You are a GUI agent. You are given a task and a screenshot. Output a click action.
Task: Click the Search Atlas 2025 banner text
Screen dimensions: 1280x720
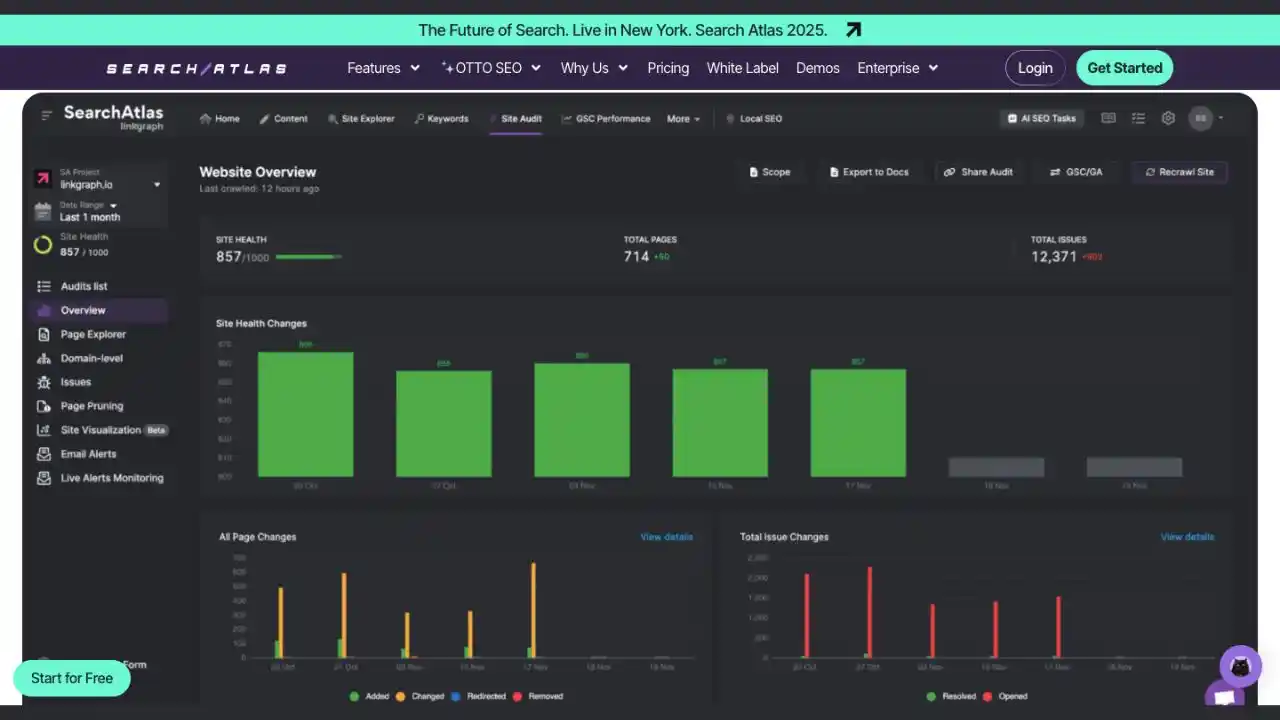623,30
